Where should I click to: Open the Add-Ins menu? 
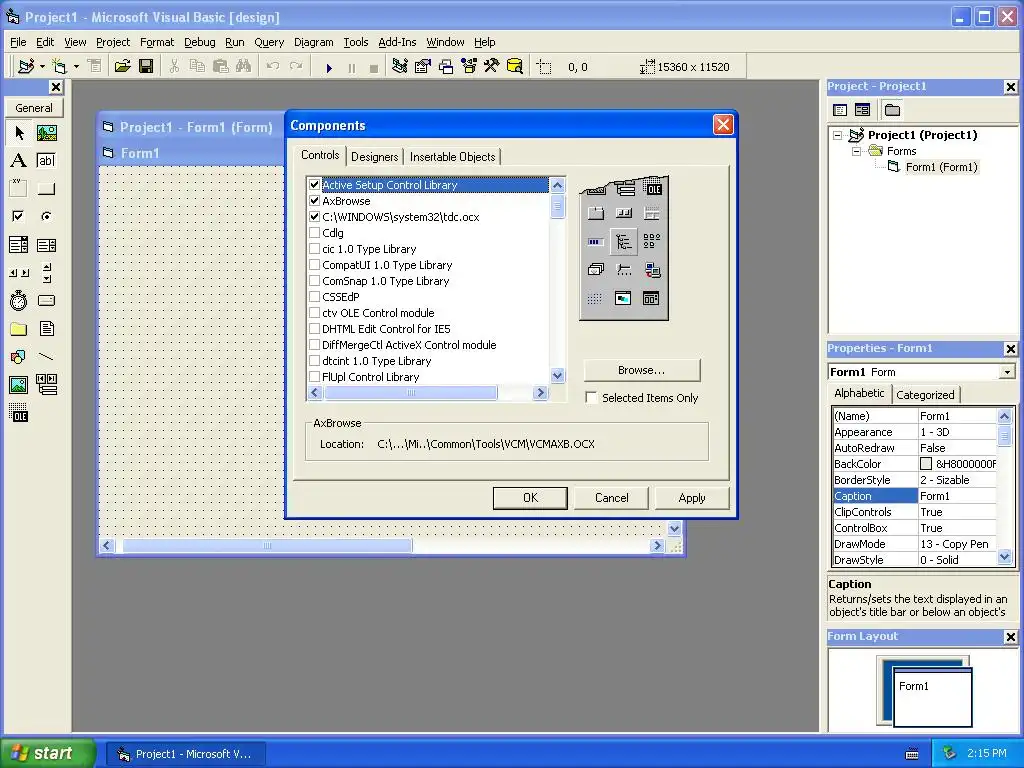[397, 42]
